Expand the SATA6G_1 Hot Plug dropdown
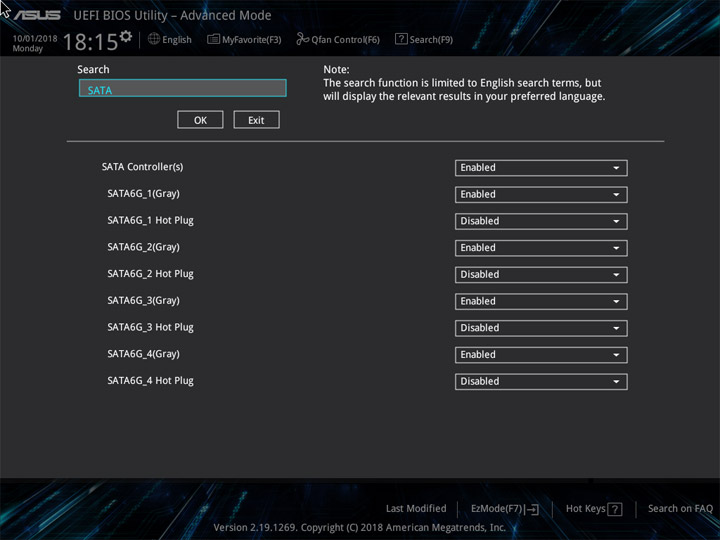 click(541, 221)
